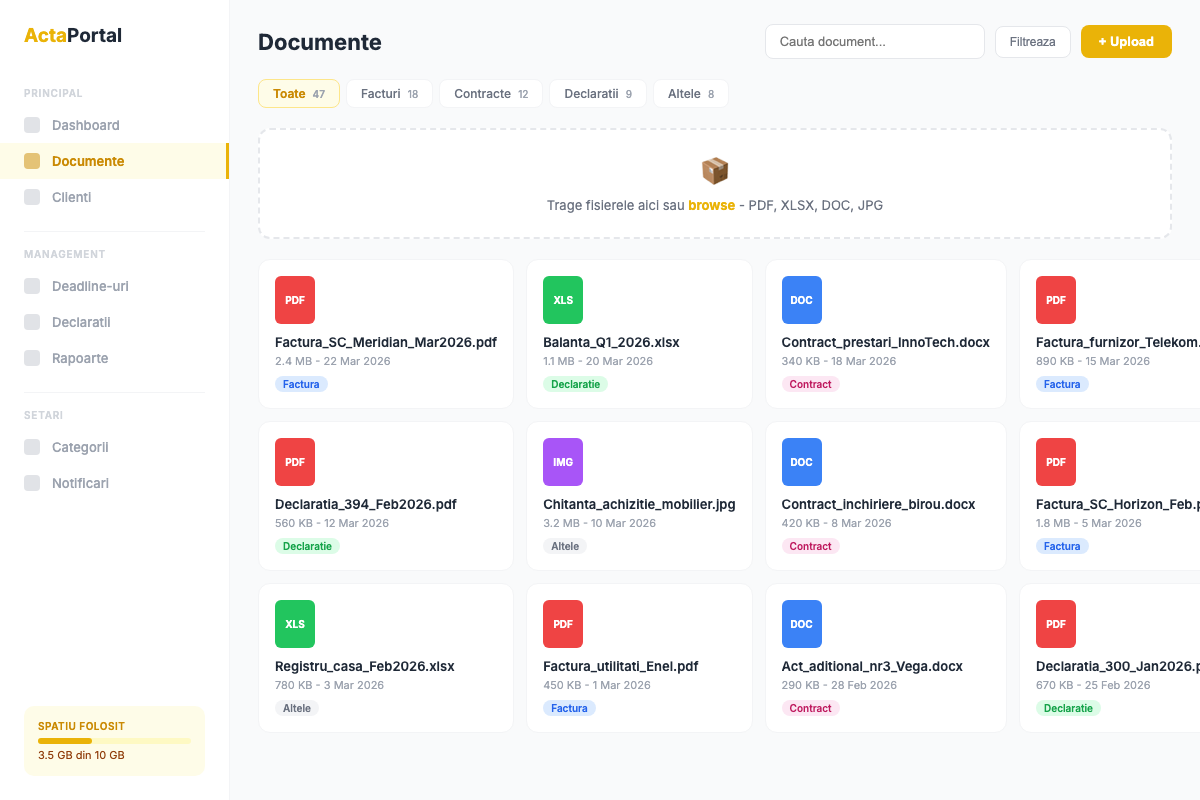Open the Rapoarte section icon

[30, 358]
